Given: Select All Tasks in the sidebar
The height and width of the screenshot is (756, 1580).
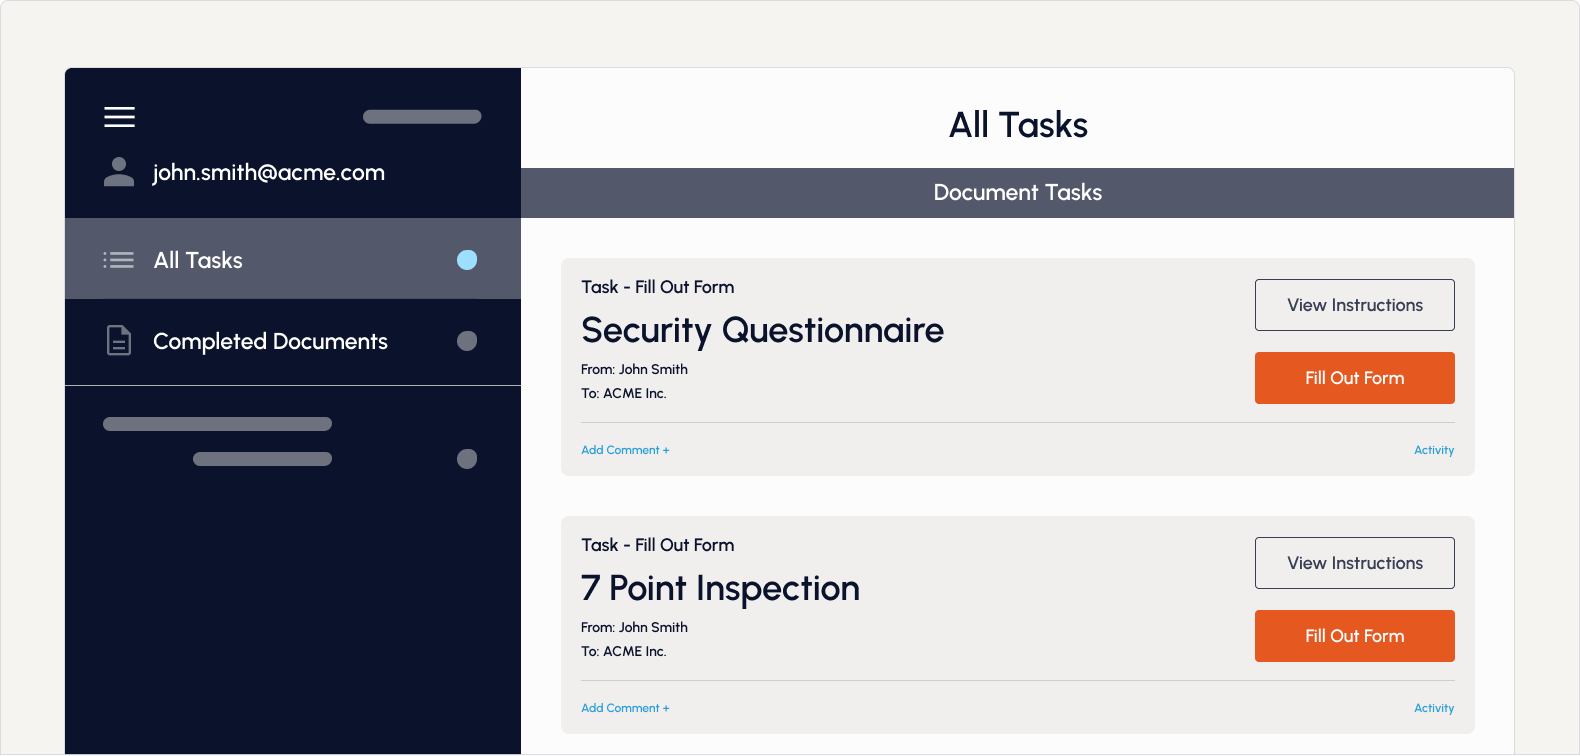Looking at the screenshot, I should point(293,259).
